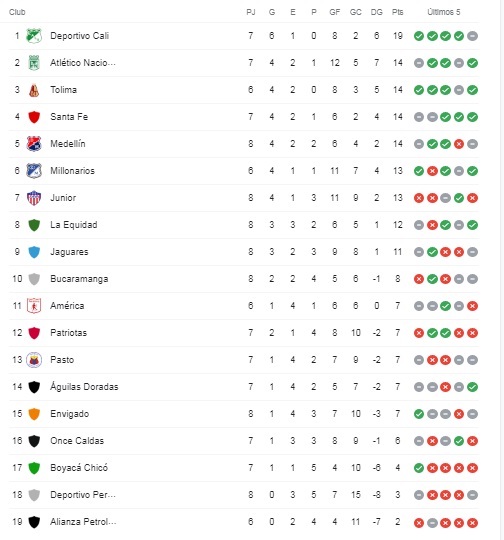Click the Pasto round crest
The height and width of the screenshot is (540, 504).
coord(34,360)
